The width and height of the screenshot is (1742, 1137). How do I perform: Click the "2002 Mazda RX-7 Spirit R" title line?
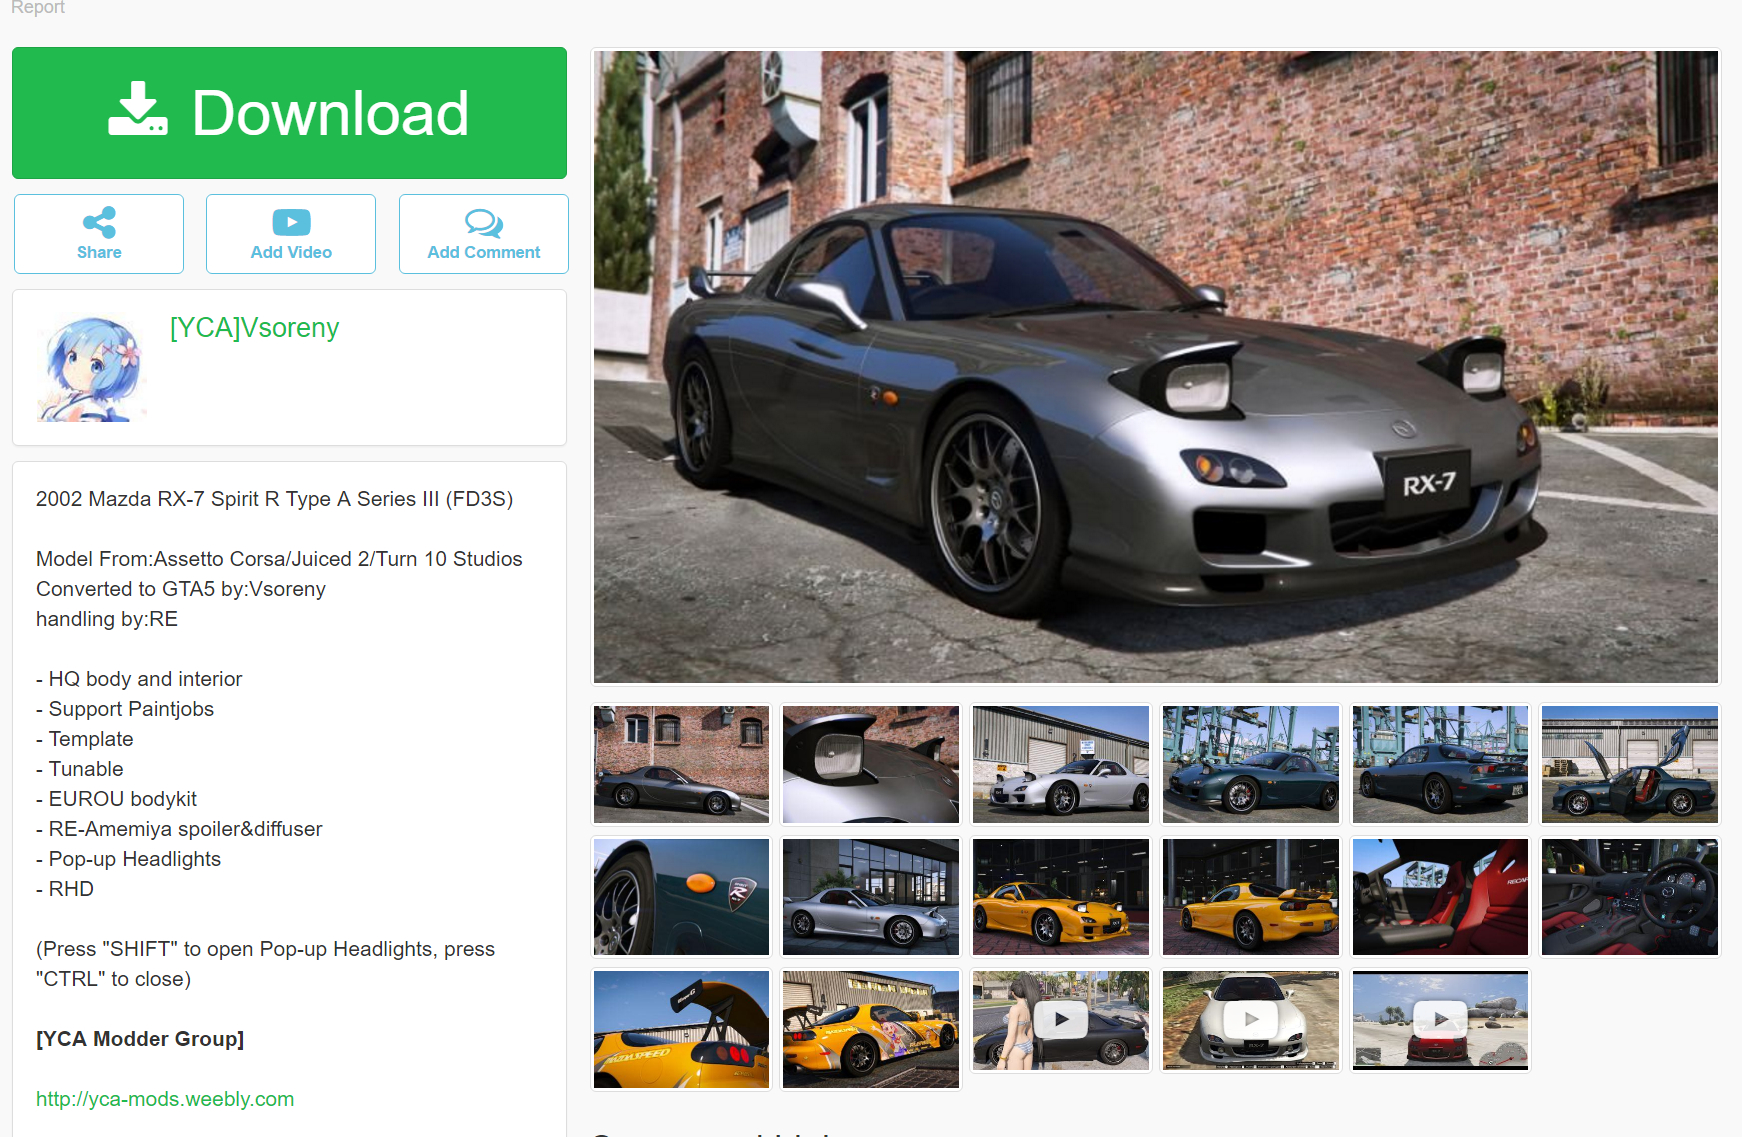(x=275, y=499)
